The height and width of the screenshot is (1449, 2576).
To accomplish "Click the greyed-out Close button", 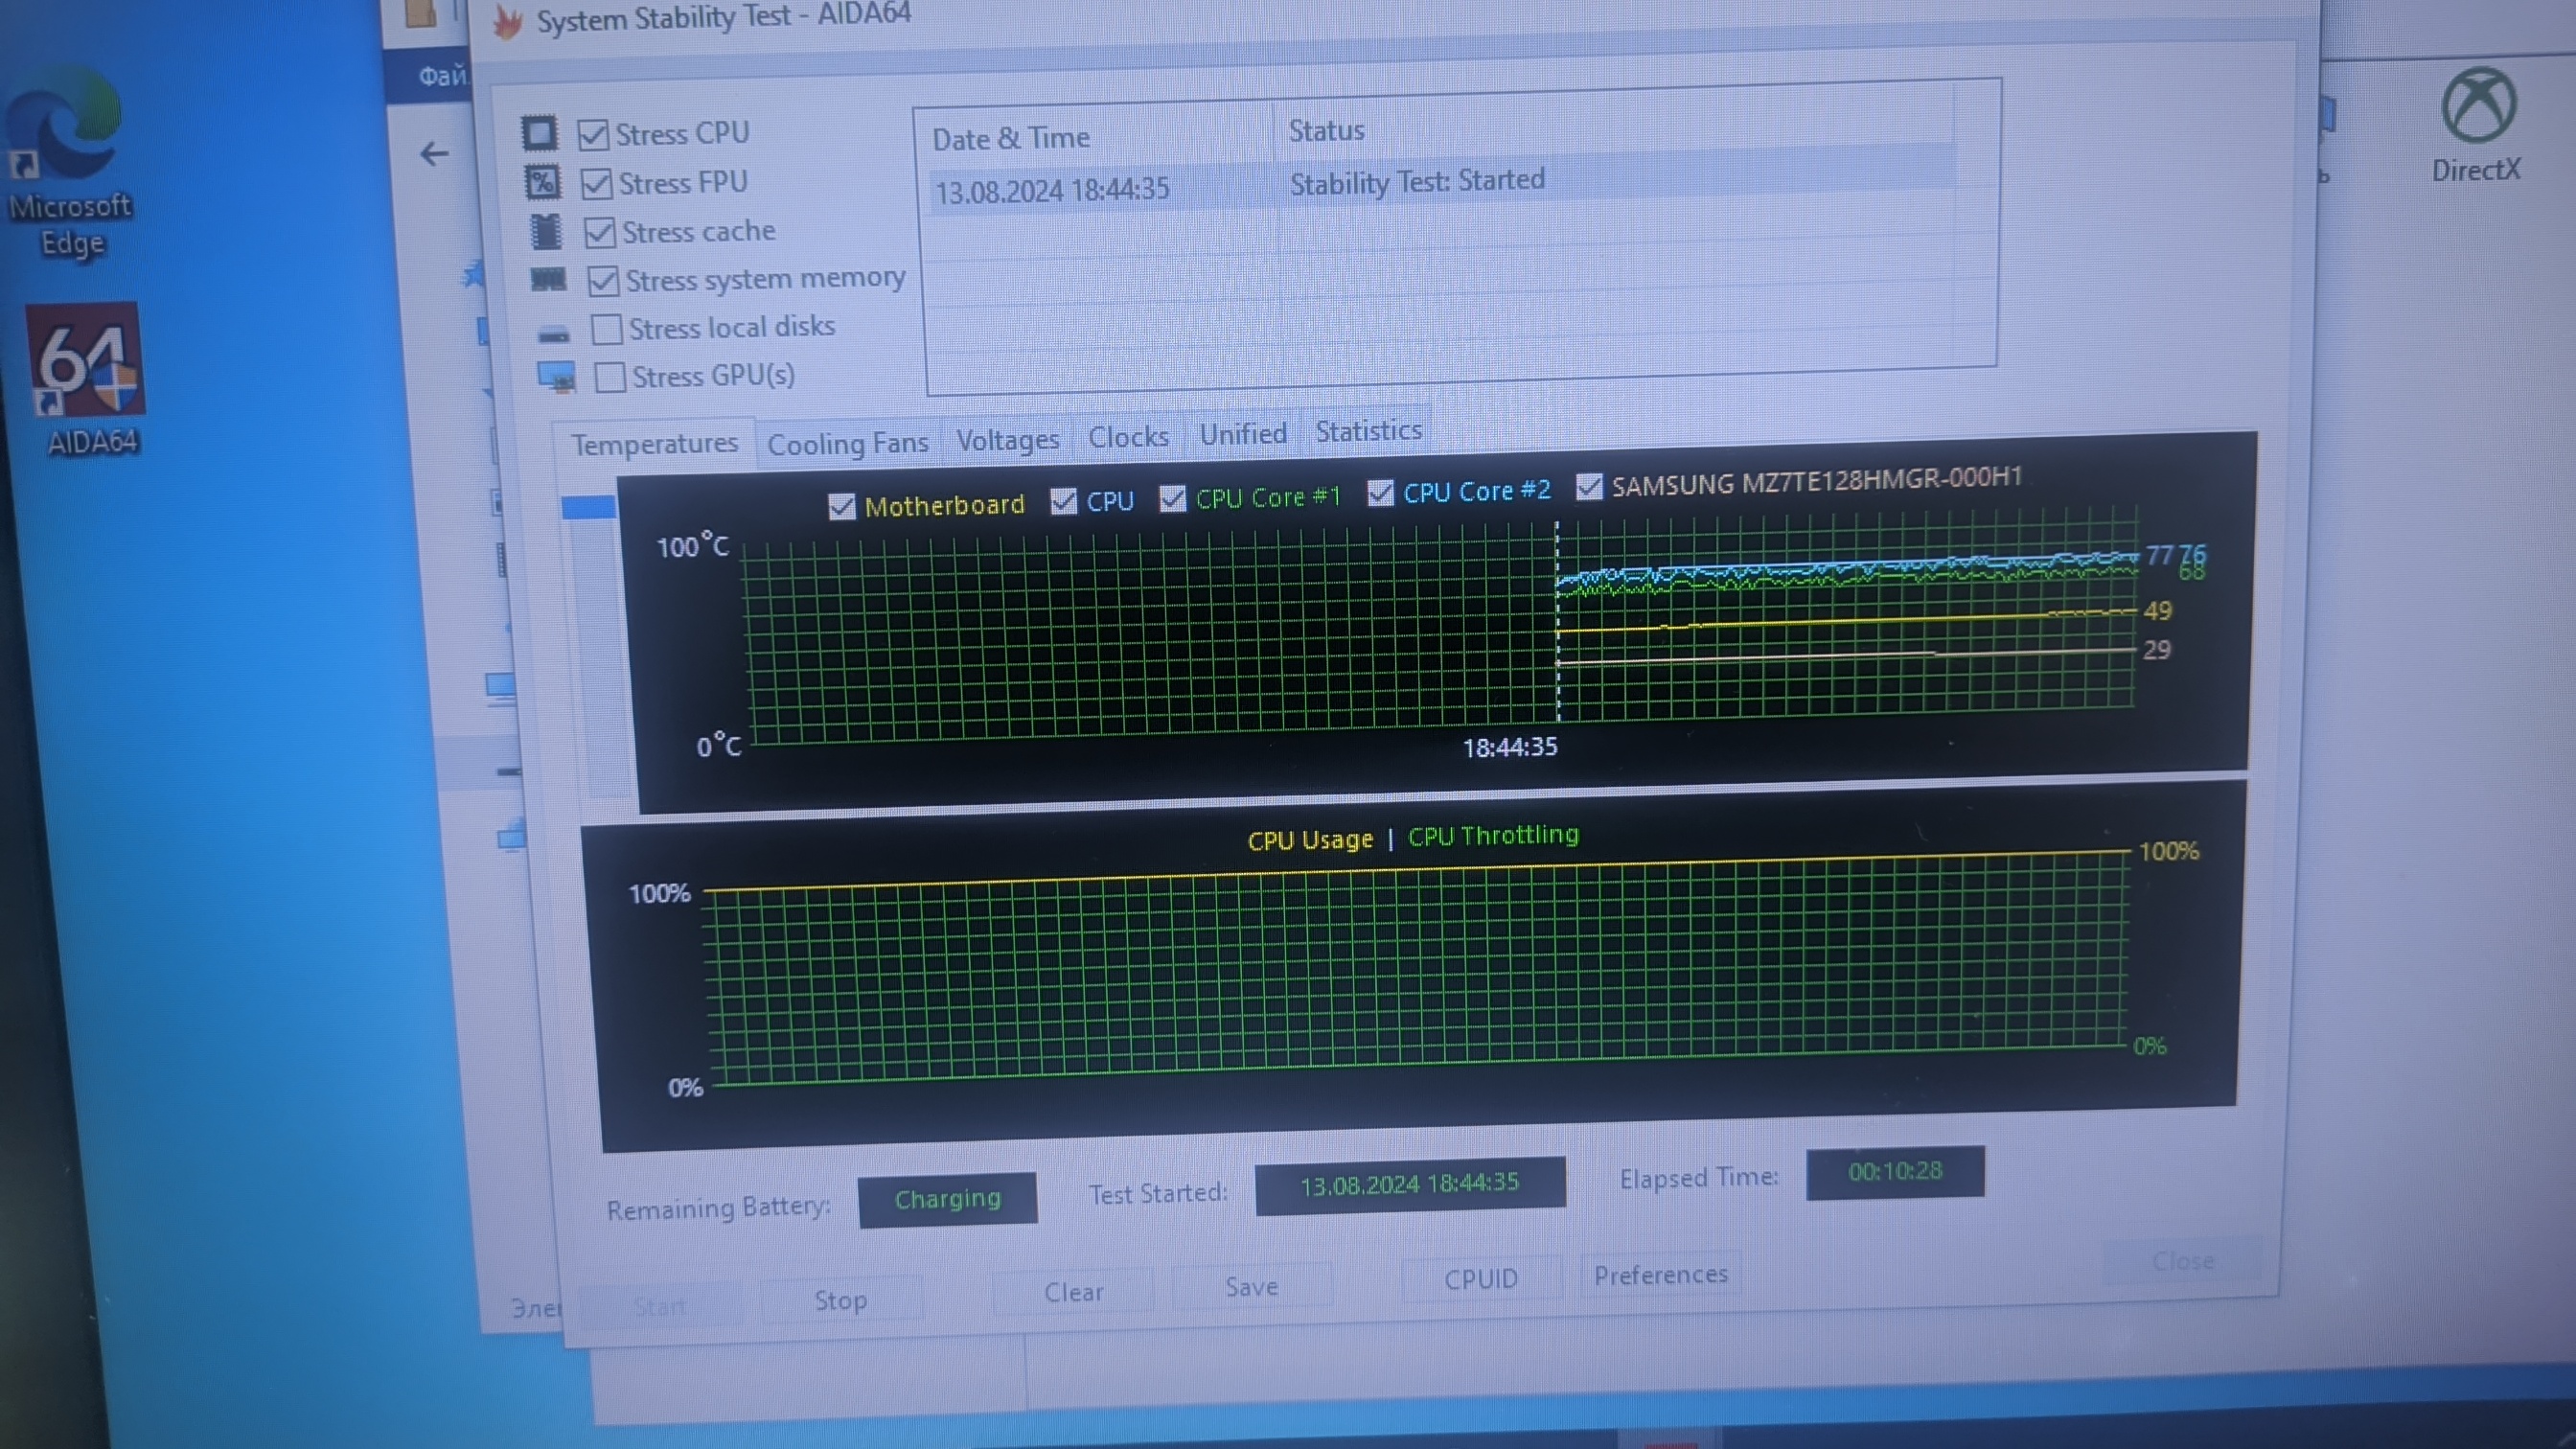I will (2183, 1261).
